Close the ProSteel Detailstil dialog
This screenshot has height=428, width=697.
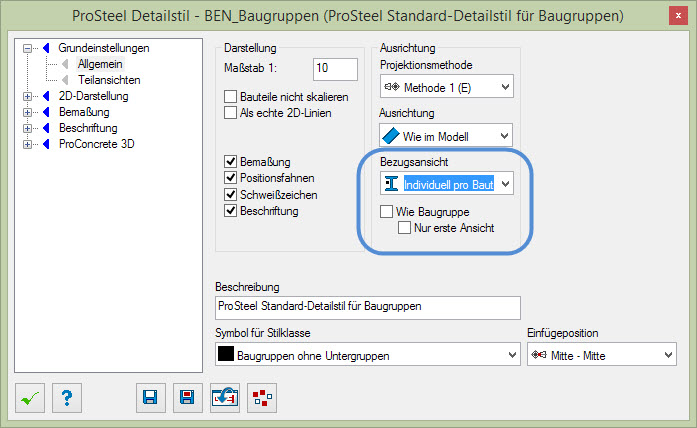[x=678, y=16]
